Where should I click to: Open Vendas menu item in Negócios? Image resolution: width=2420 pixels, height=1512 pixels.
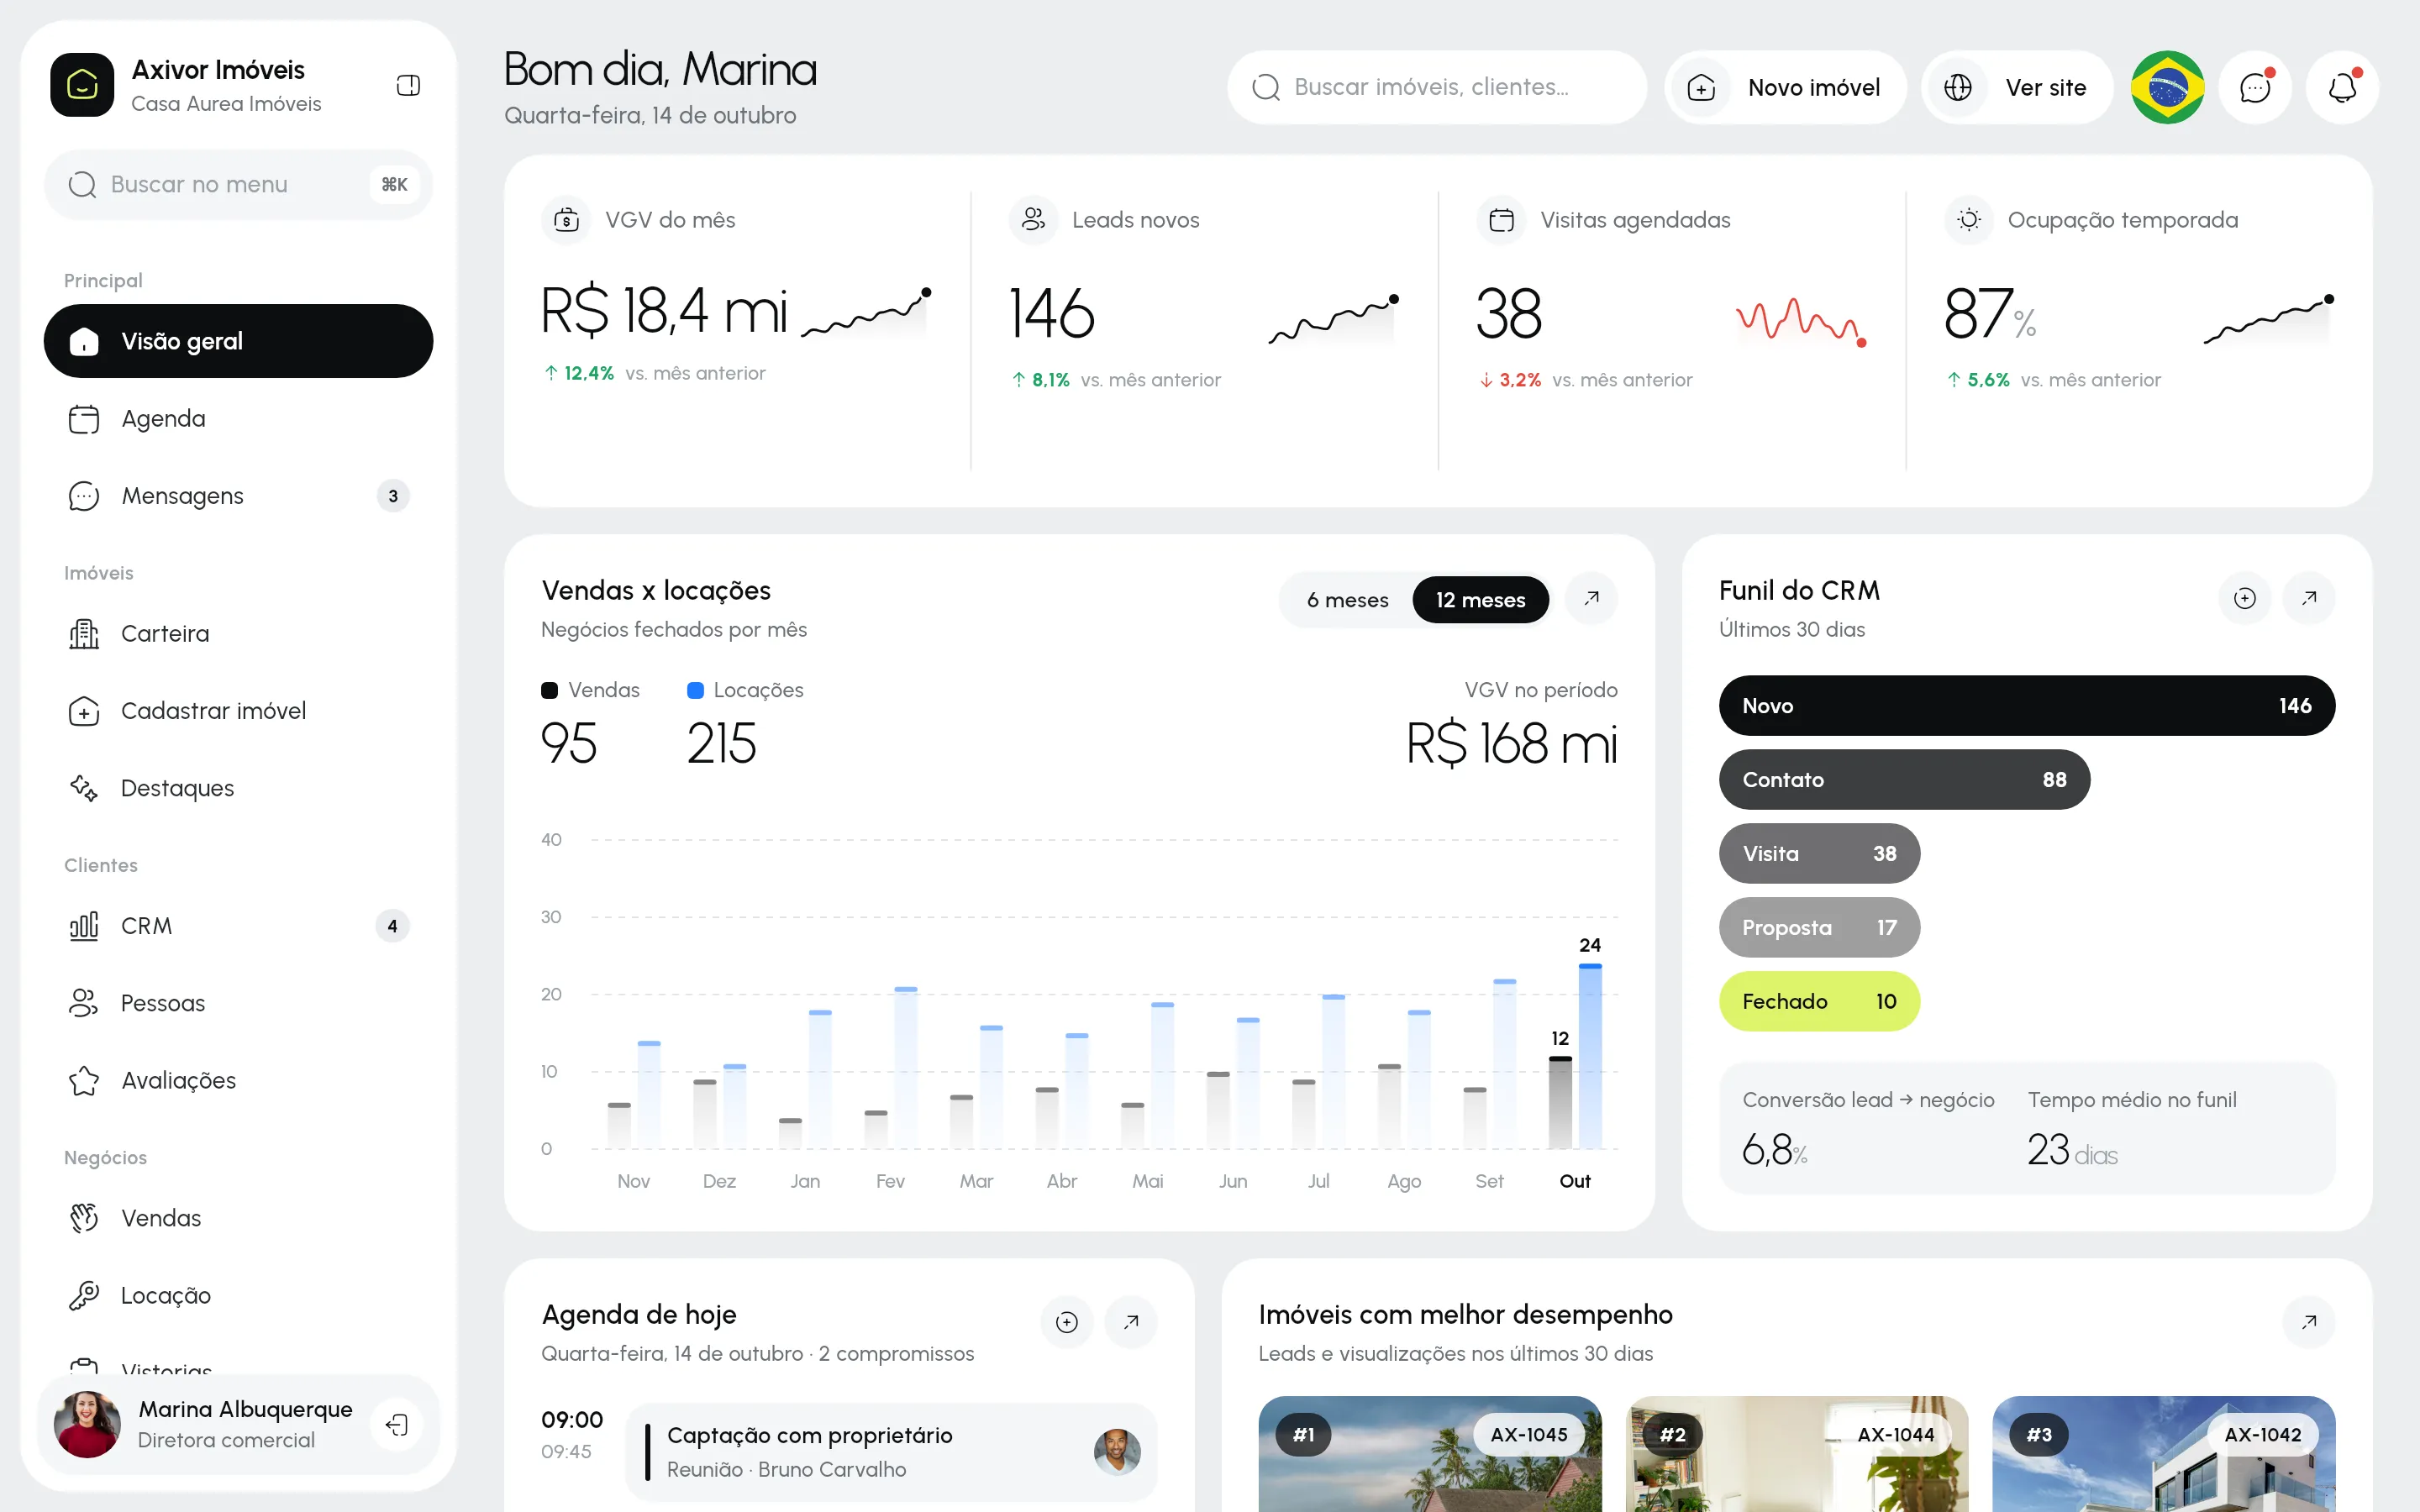pos(238,1218)
